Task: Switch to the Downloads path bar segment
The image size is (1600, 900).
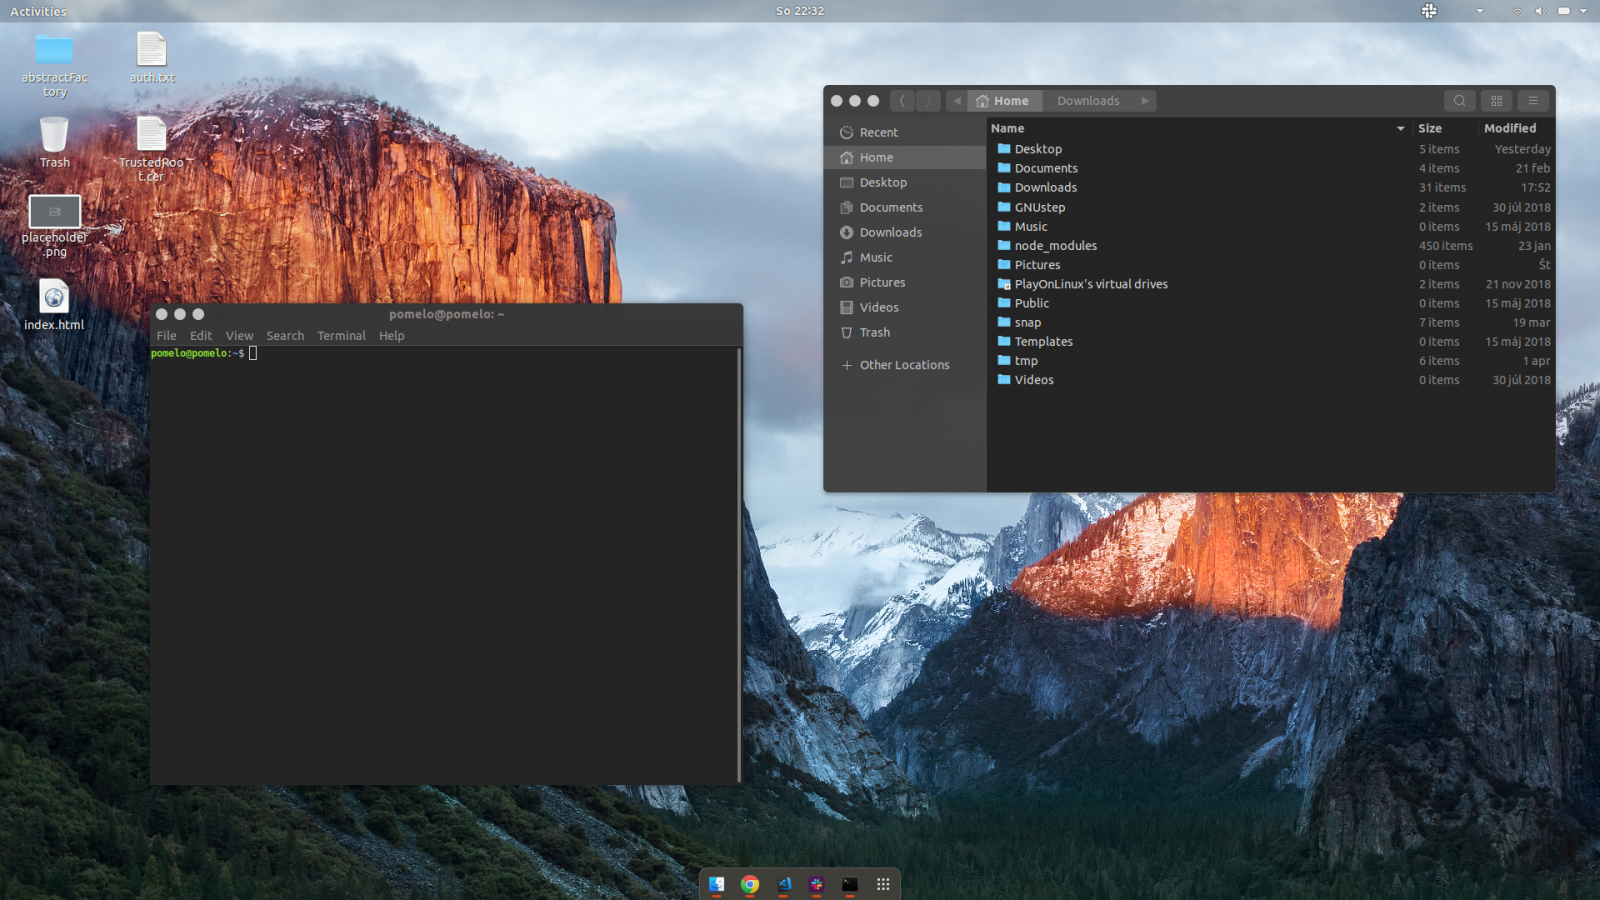Action: coord(1089,100)
